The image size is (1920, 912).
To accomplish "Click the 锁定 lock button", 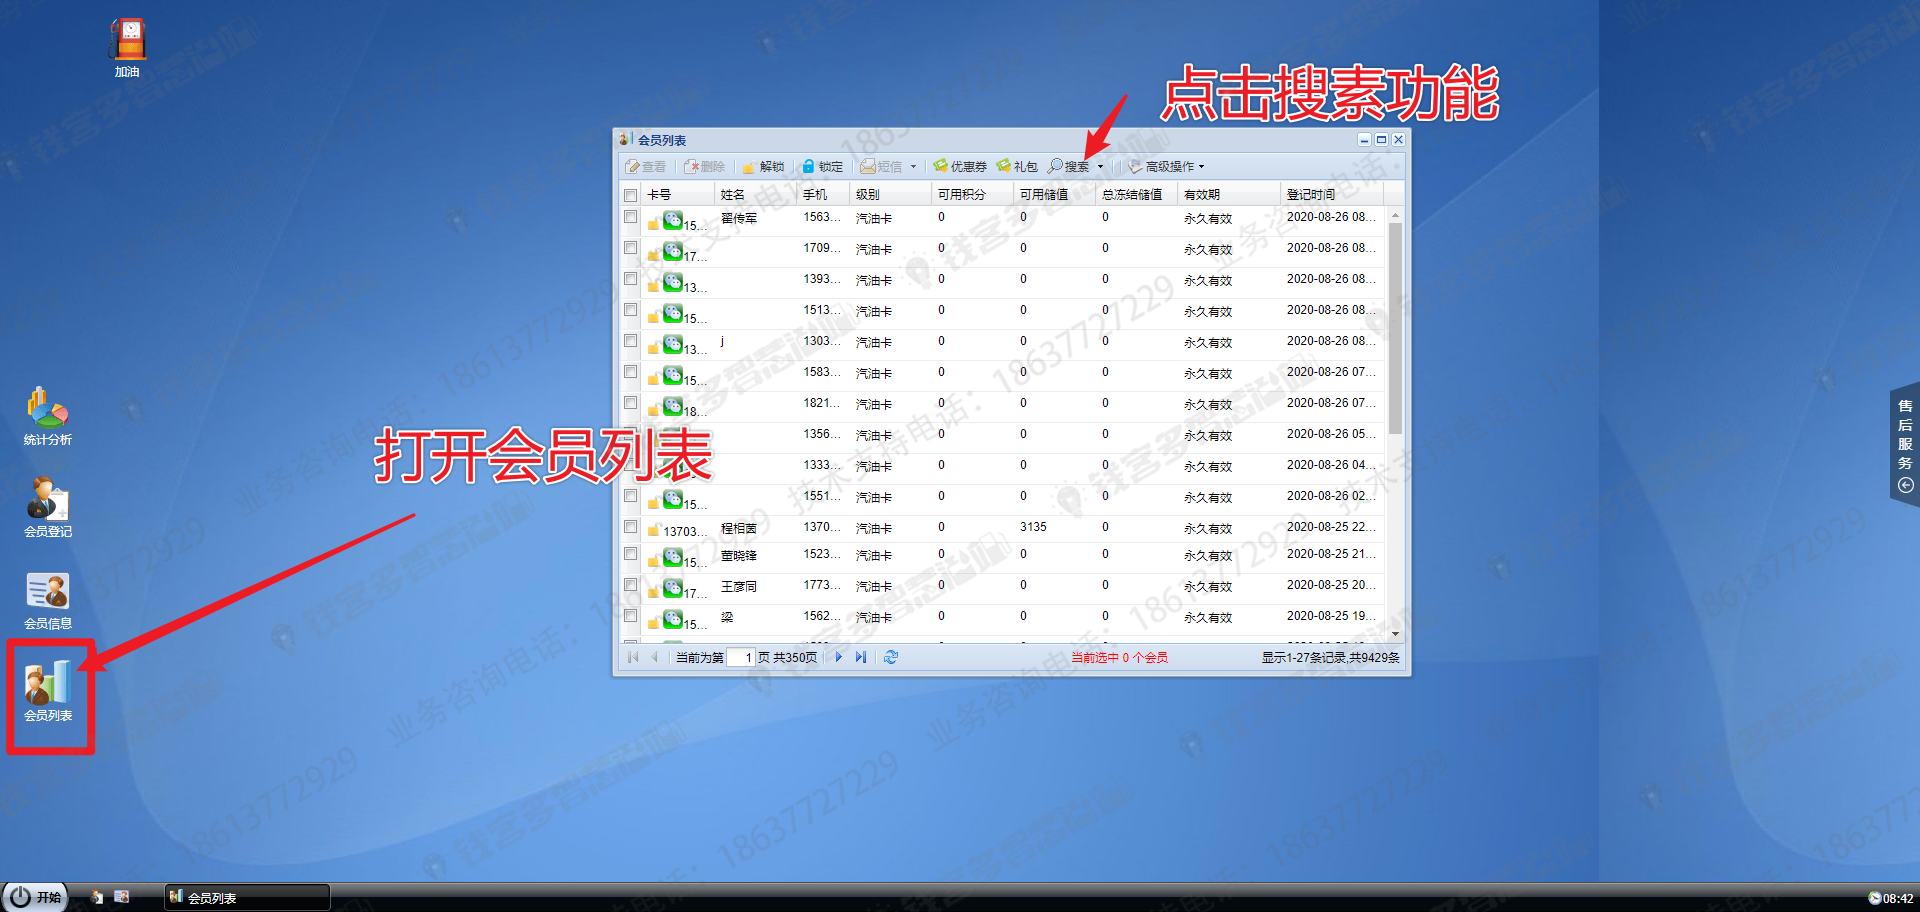I will [822, 167].
